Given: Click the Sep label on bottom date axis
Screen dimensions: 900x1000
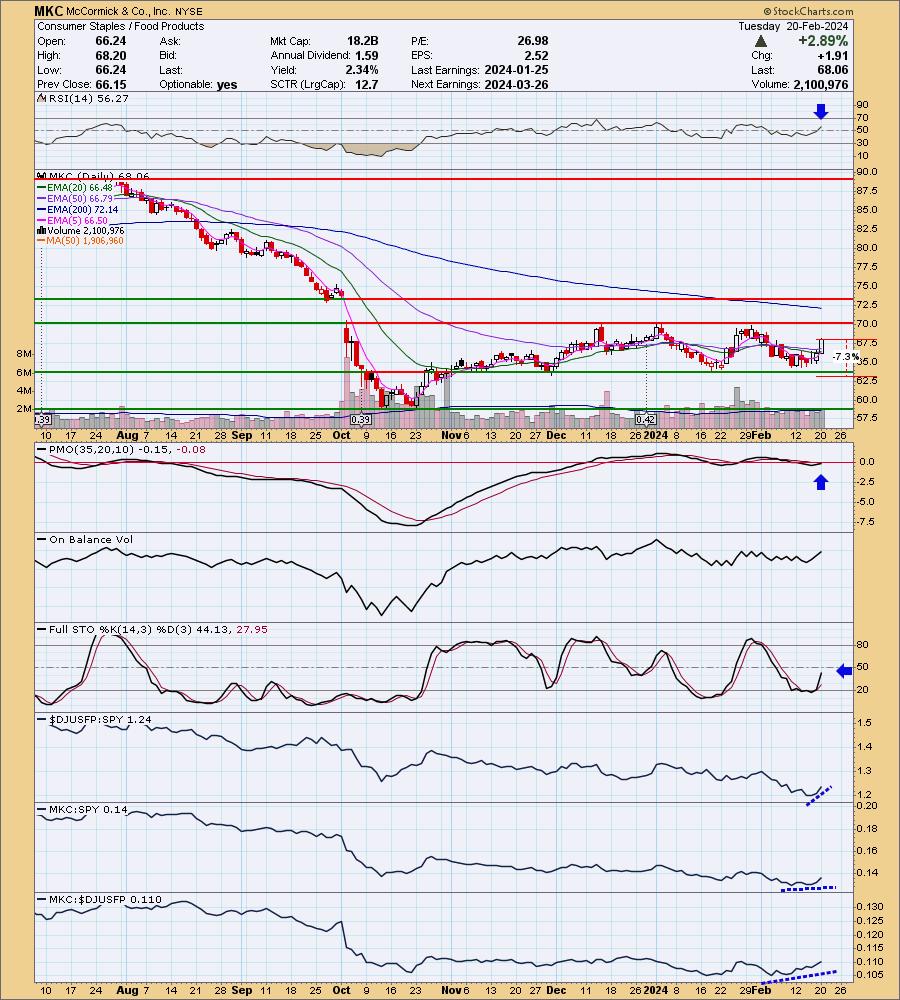Looking at the screenshot, I should (x=242, y=990).
